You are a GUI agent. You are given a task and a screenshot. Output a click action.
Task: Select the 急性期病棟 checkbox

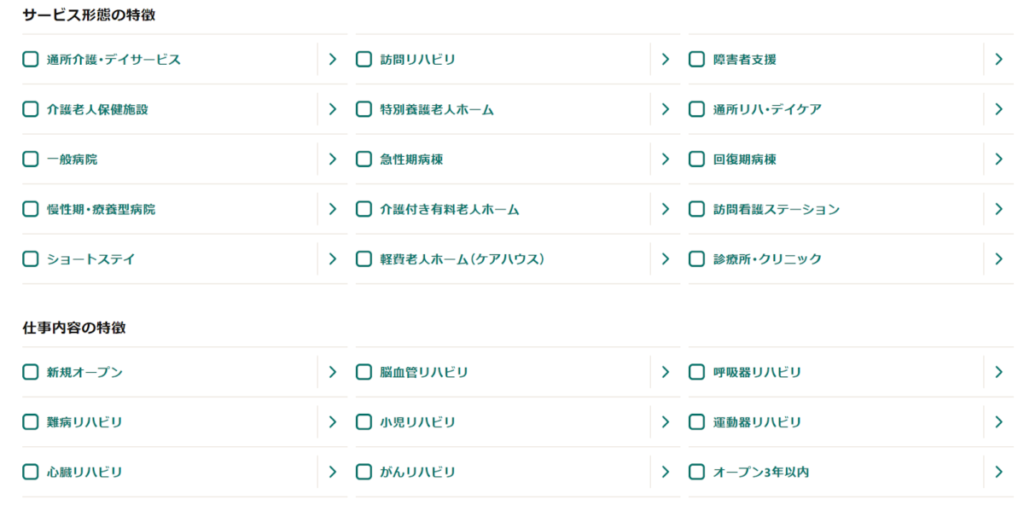[x=364, y=159]
